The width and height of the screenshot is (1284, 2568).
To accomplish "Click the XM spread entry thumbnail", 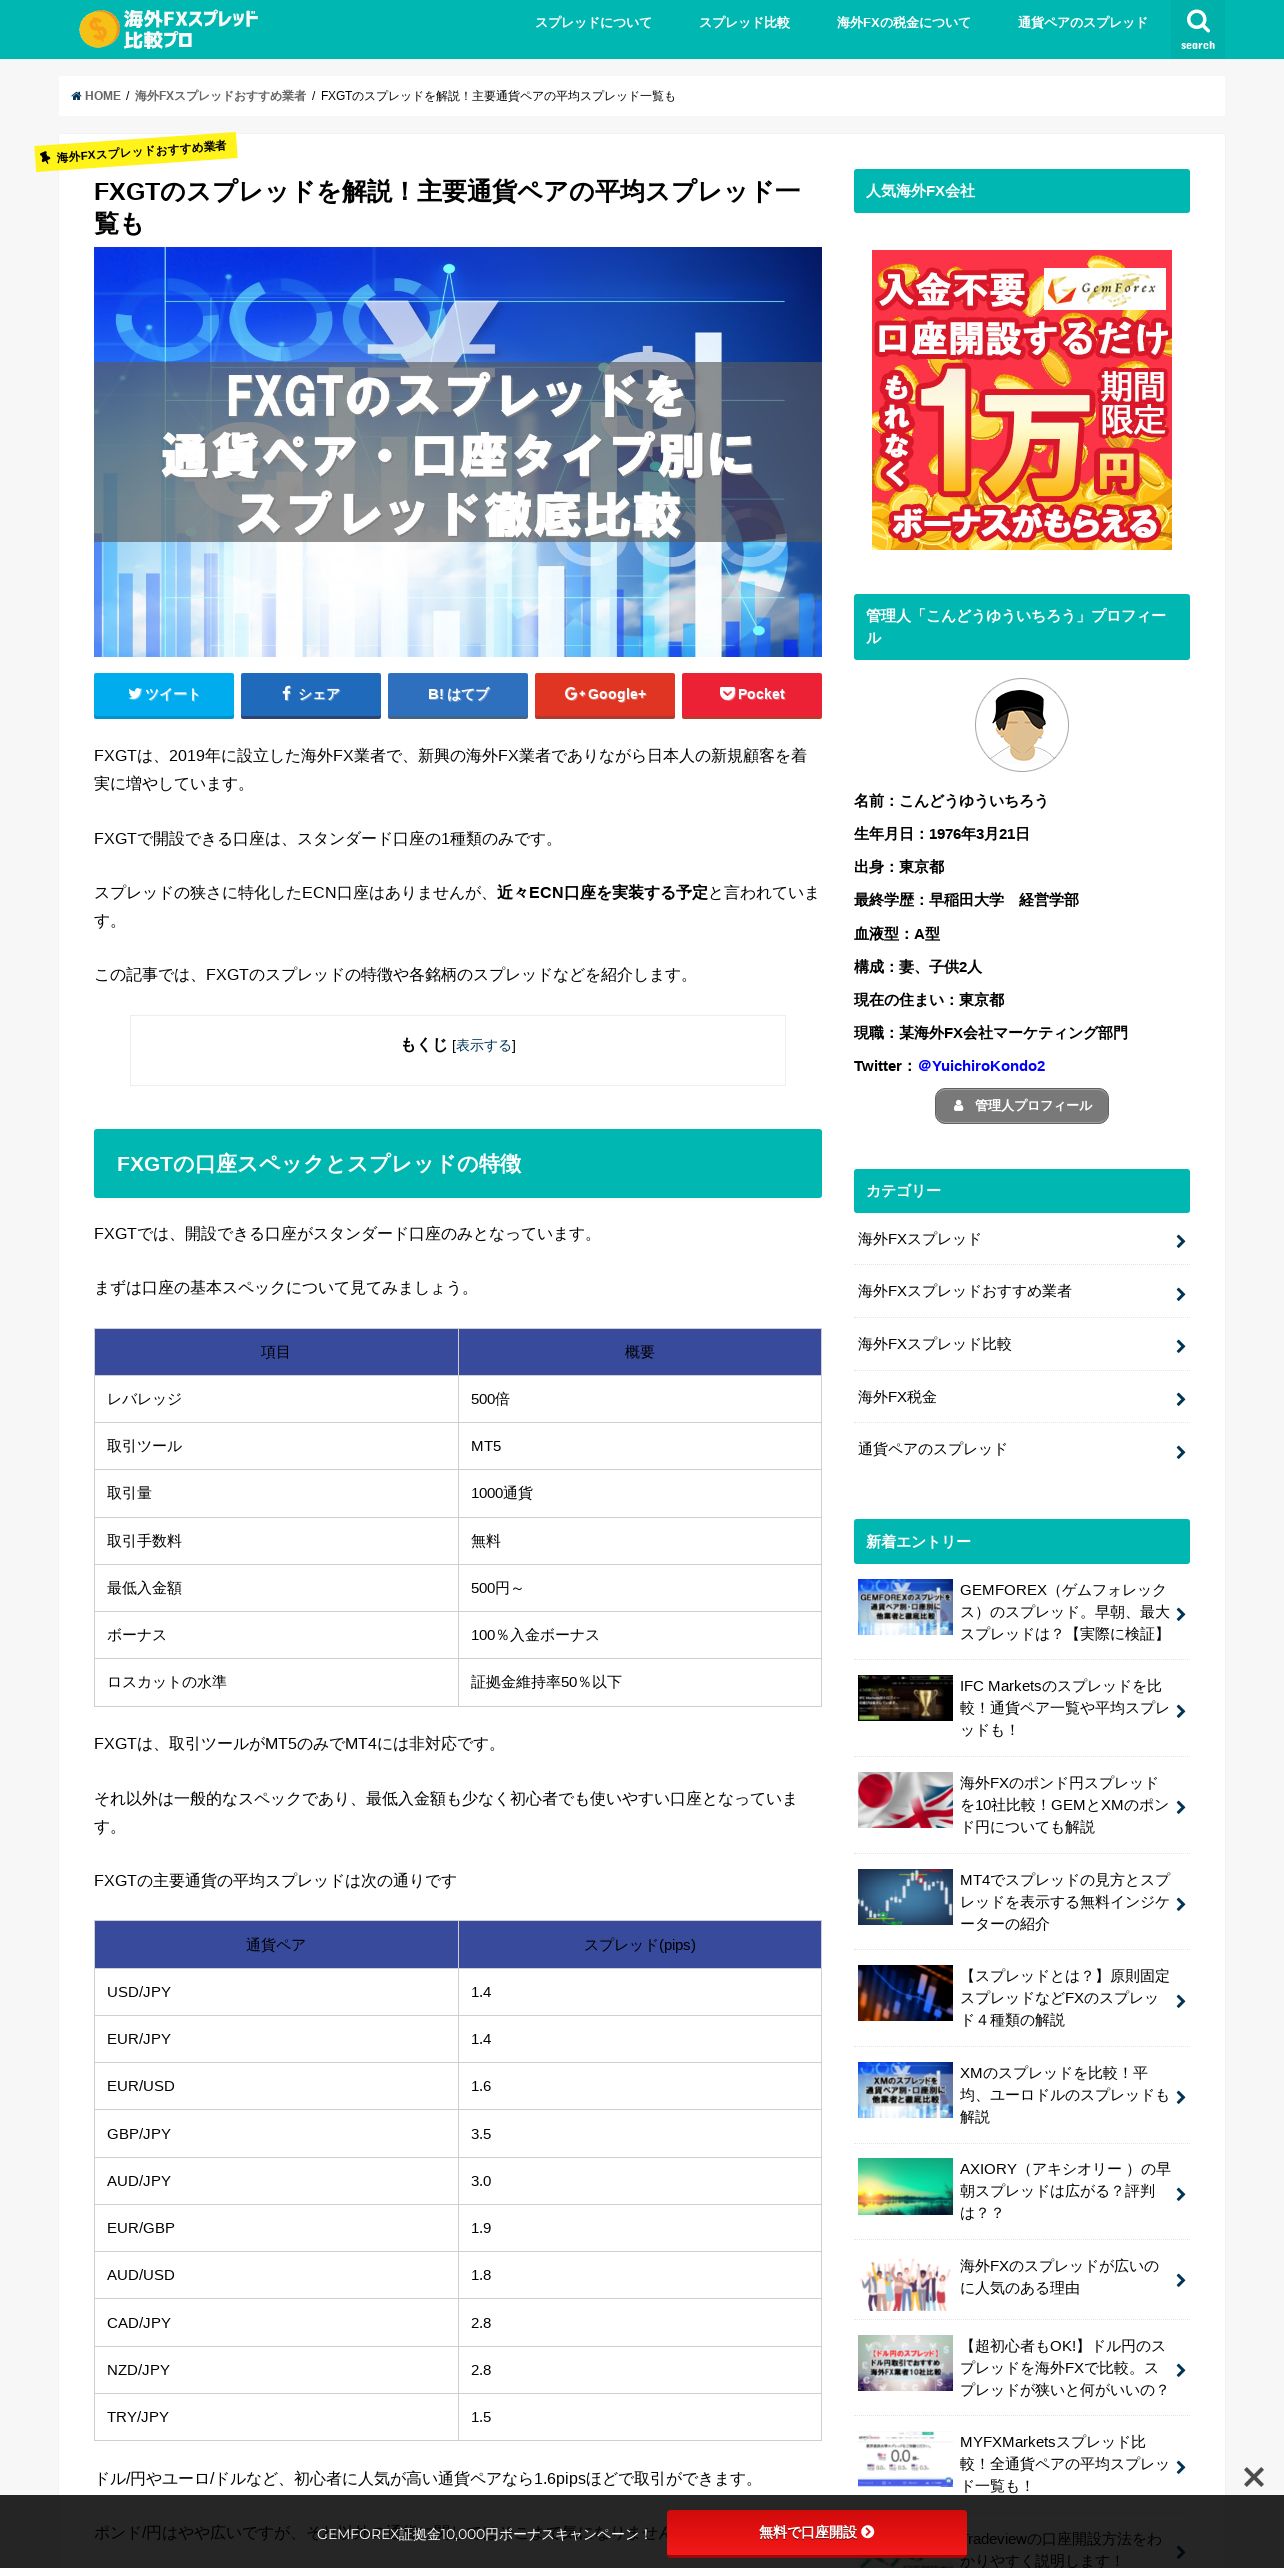I will click(905, 2090).
